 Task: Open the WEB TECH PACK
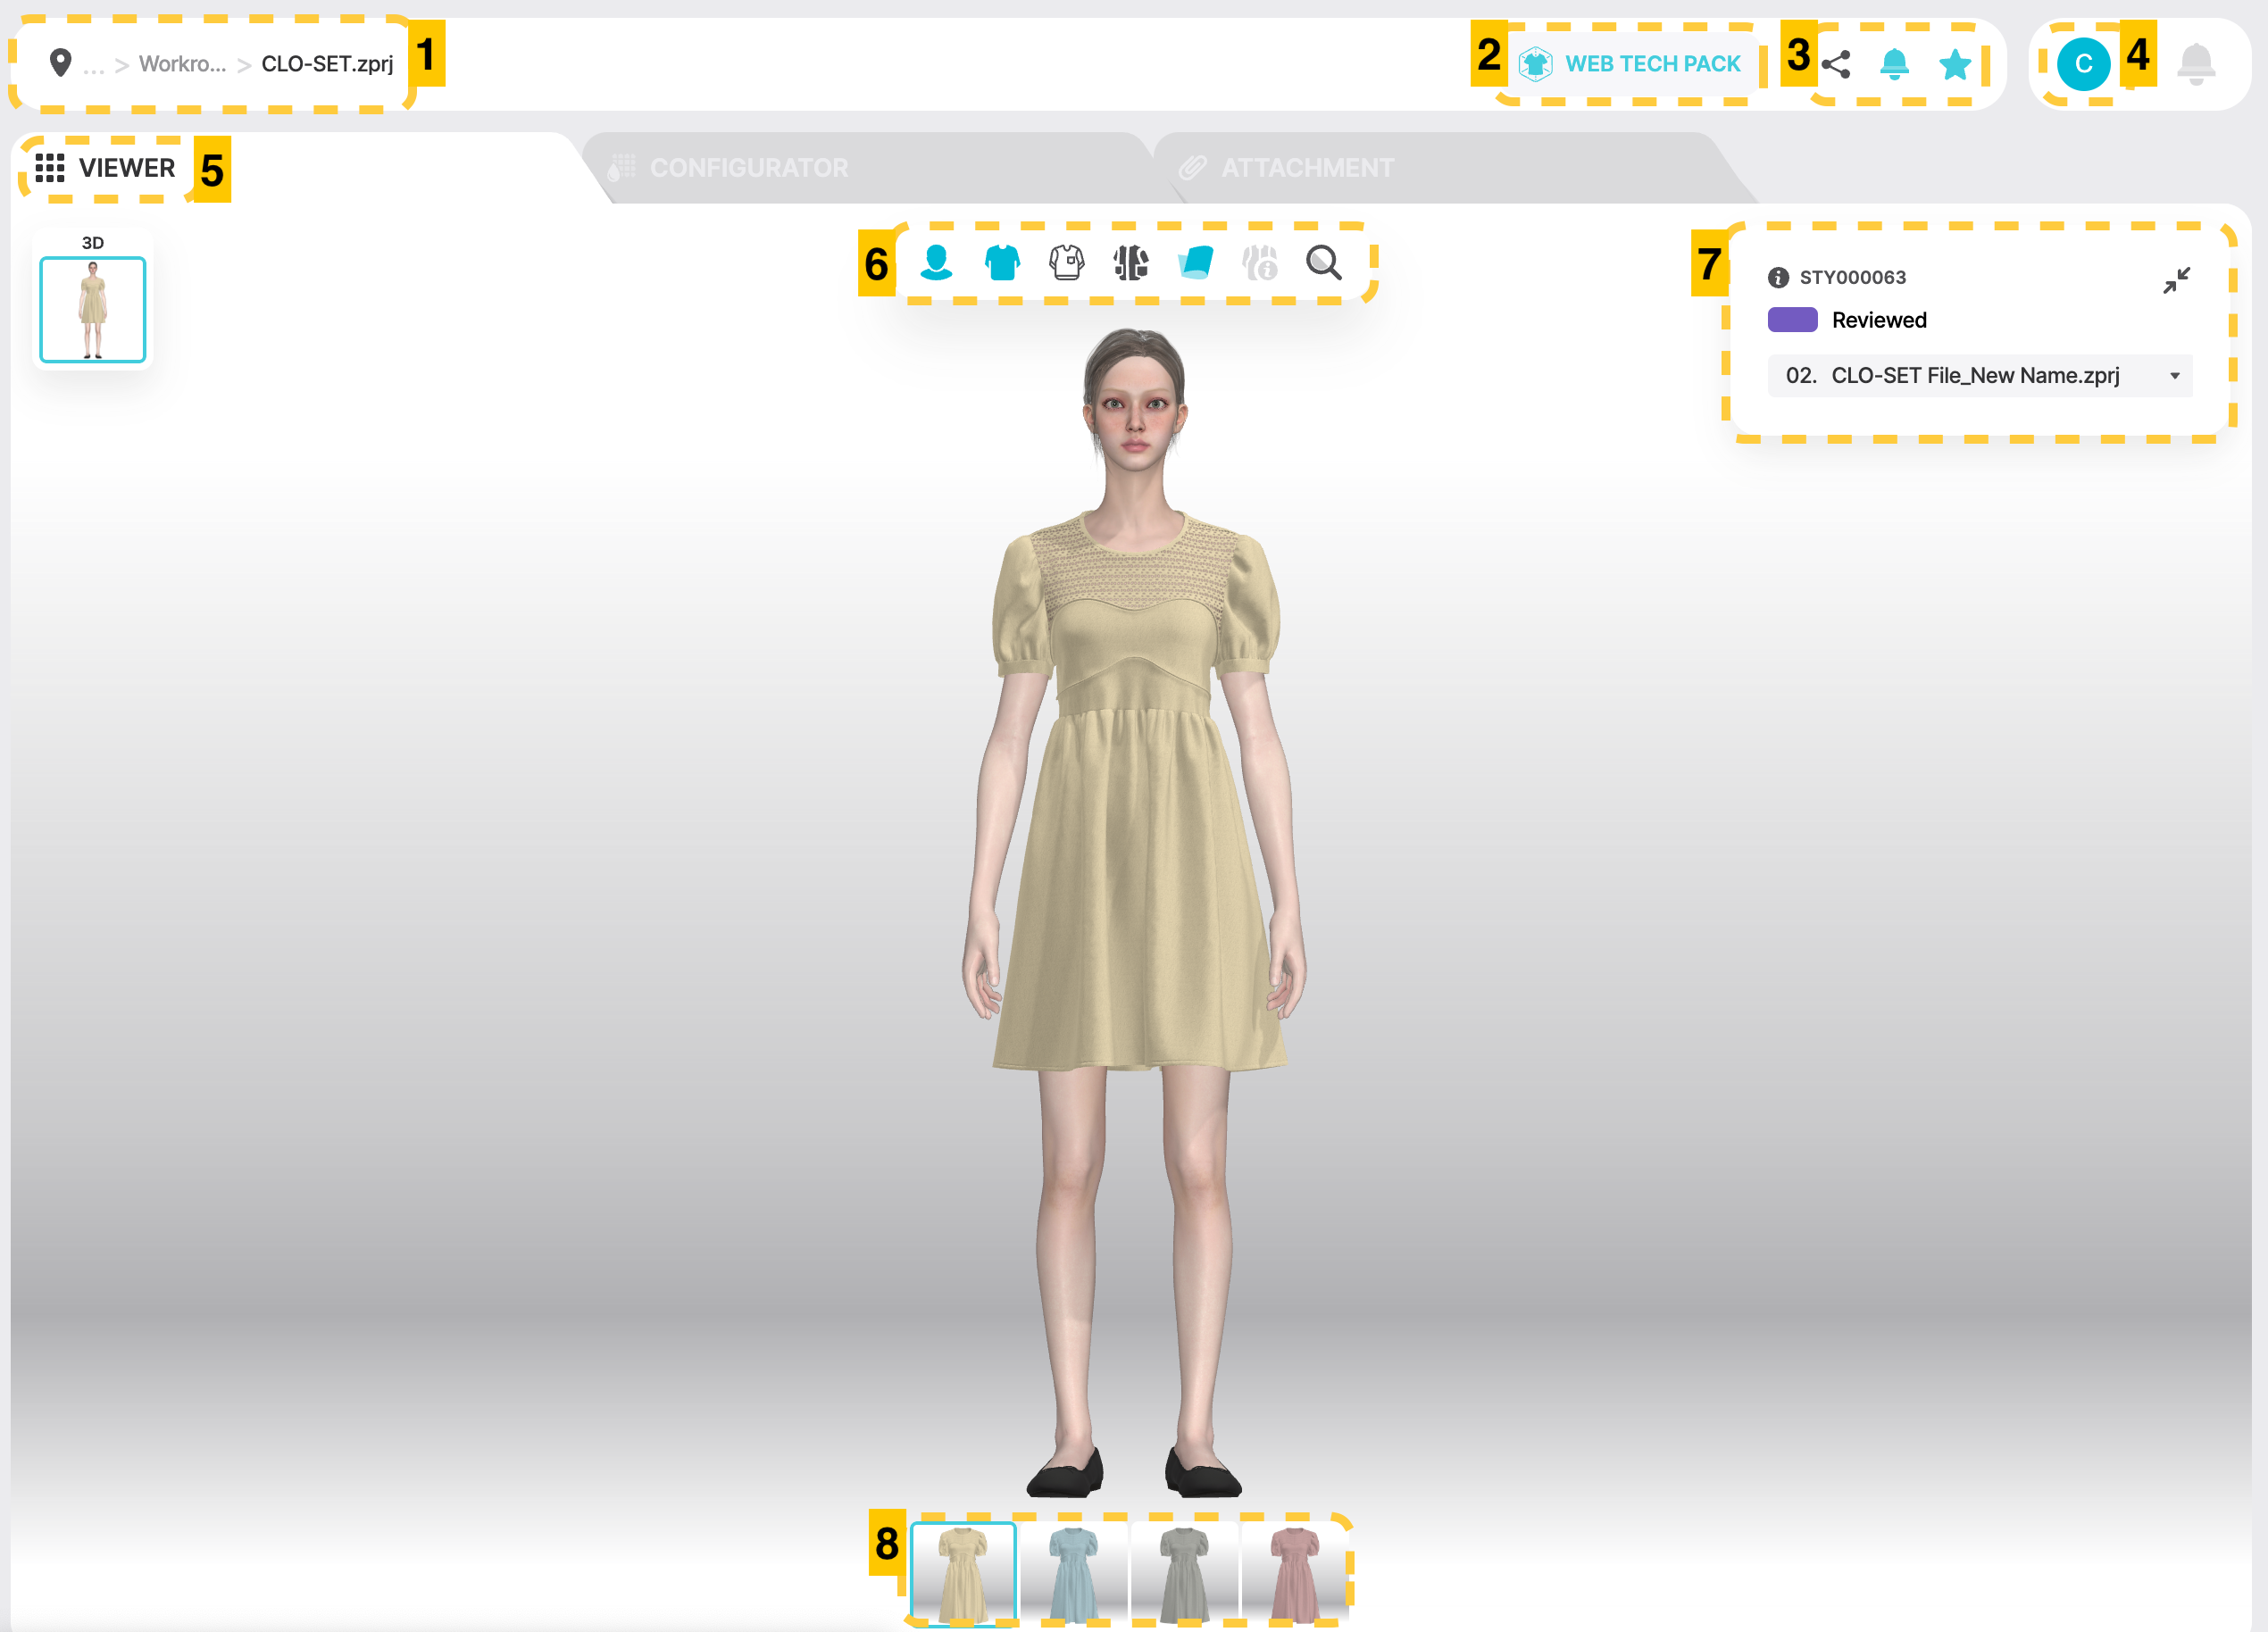click(1630, 64)
